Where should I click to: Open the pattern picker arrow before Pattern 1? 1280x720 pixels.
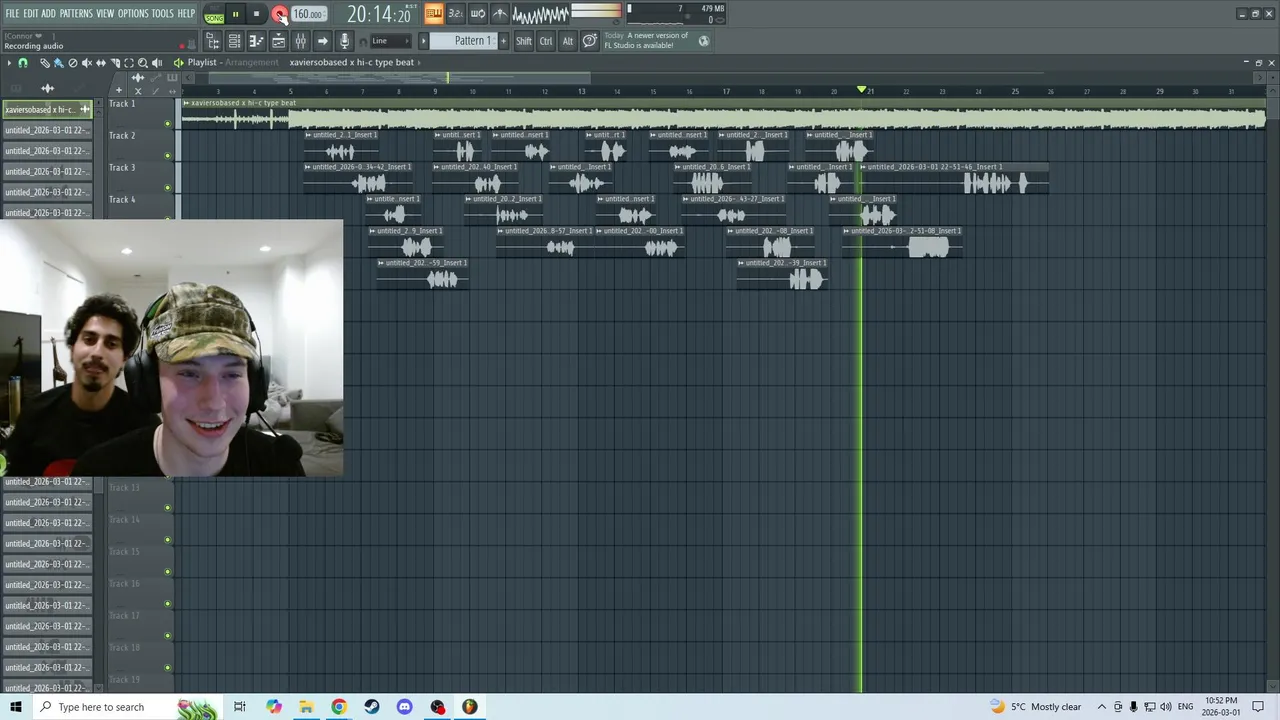coord(423,41)
